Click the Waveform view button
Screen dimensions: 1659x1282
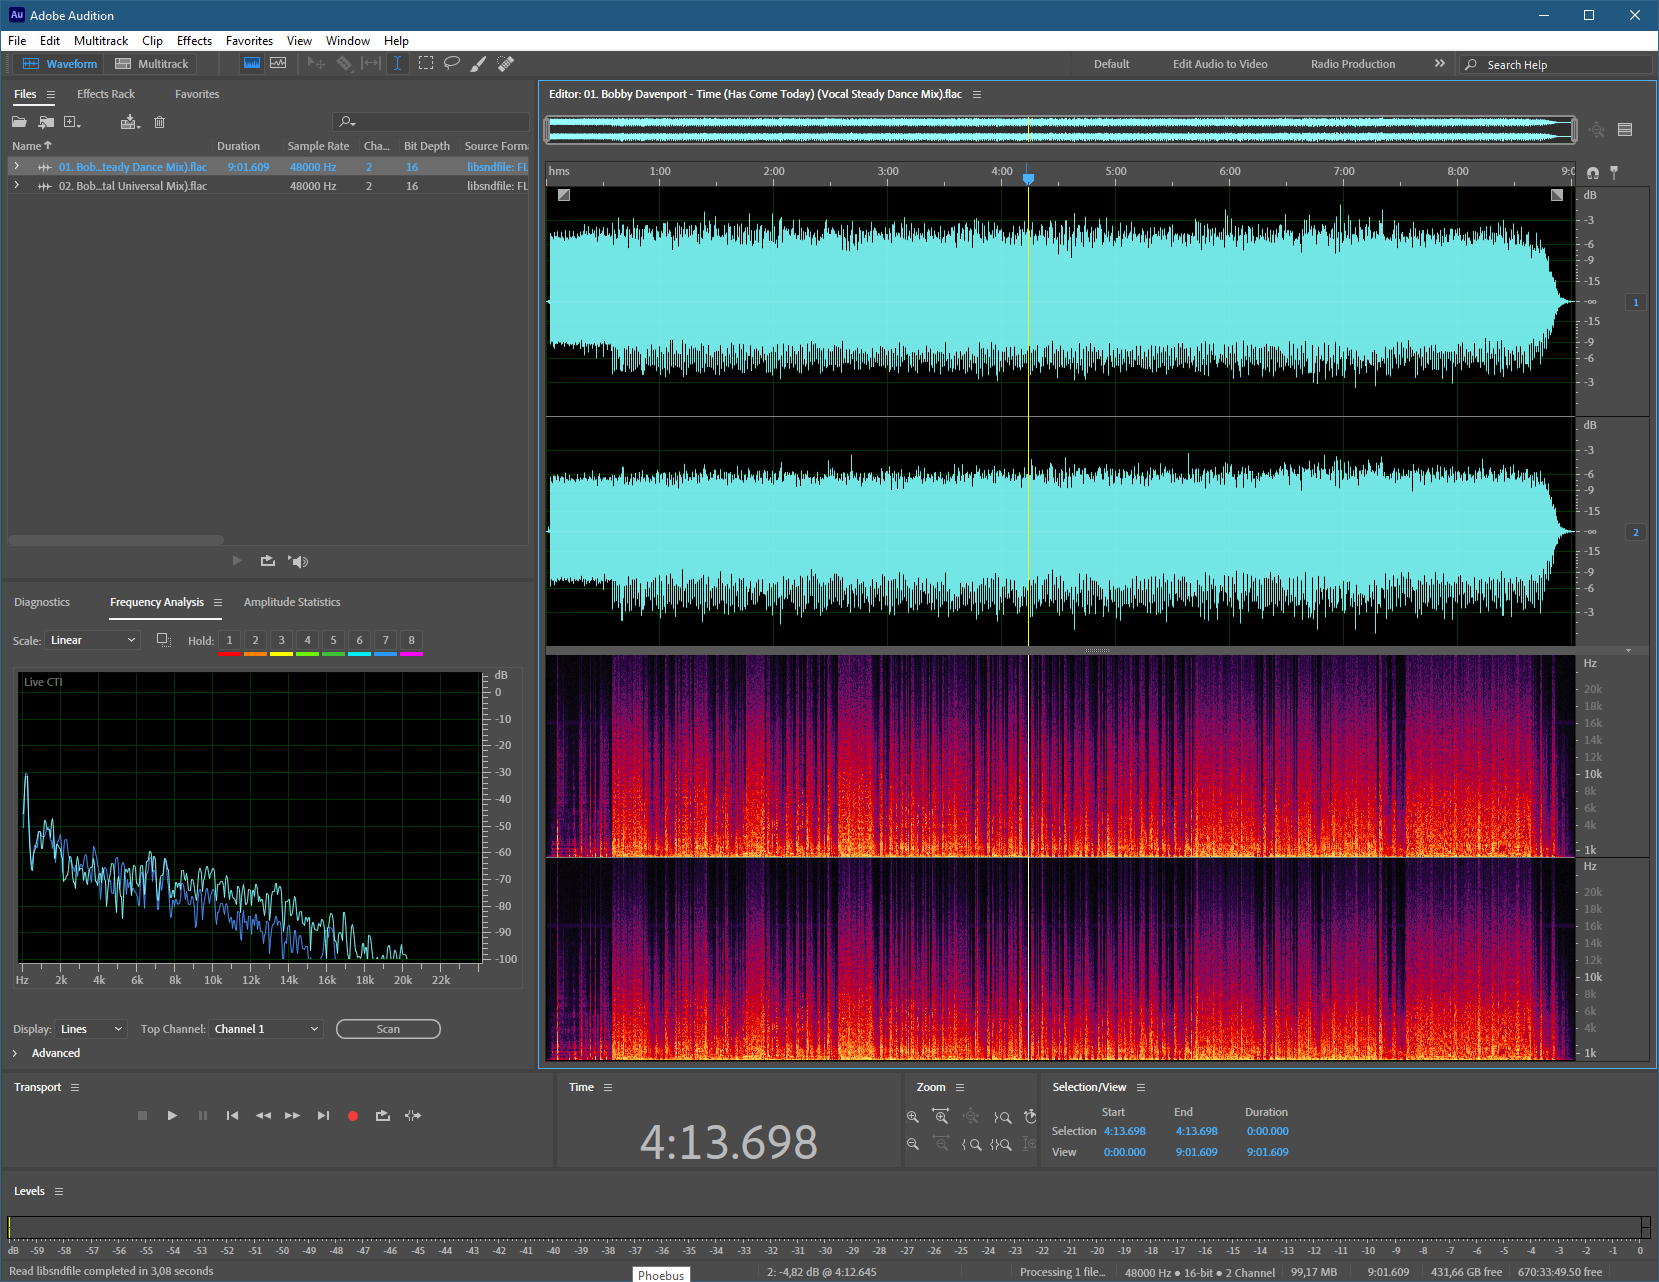click(60, 64)
